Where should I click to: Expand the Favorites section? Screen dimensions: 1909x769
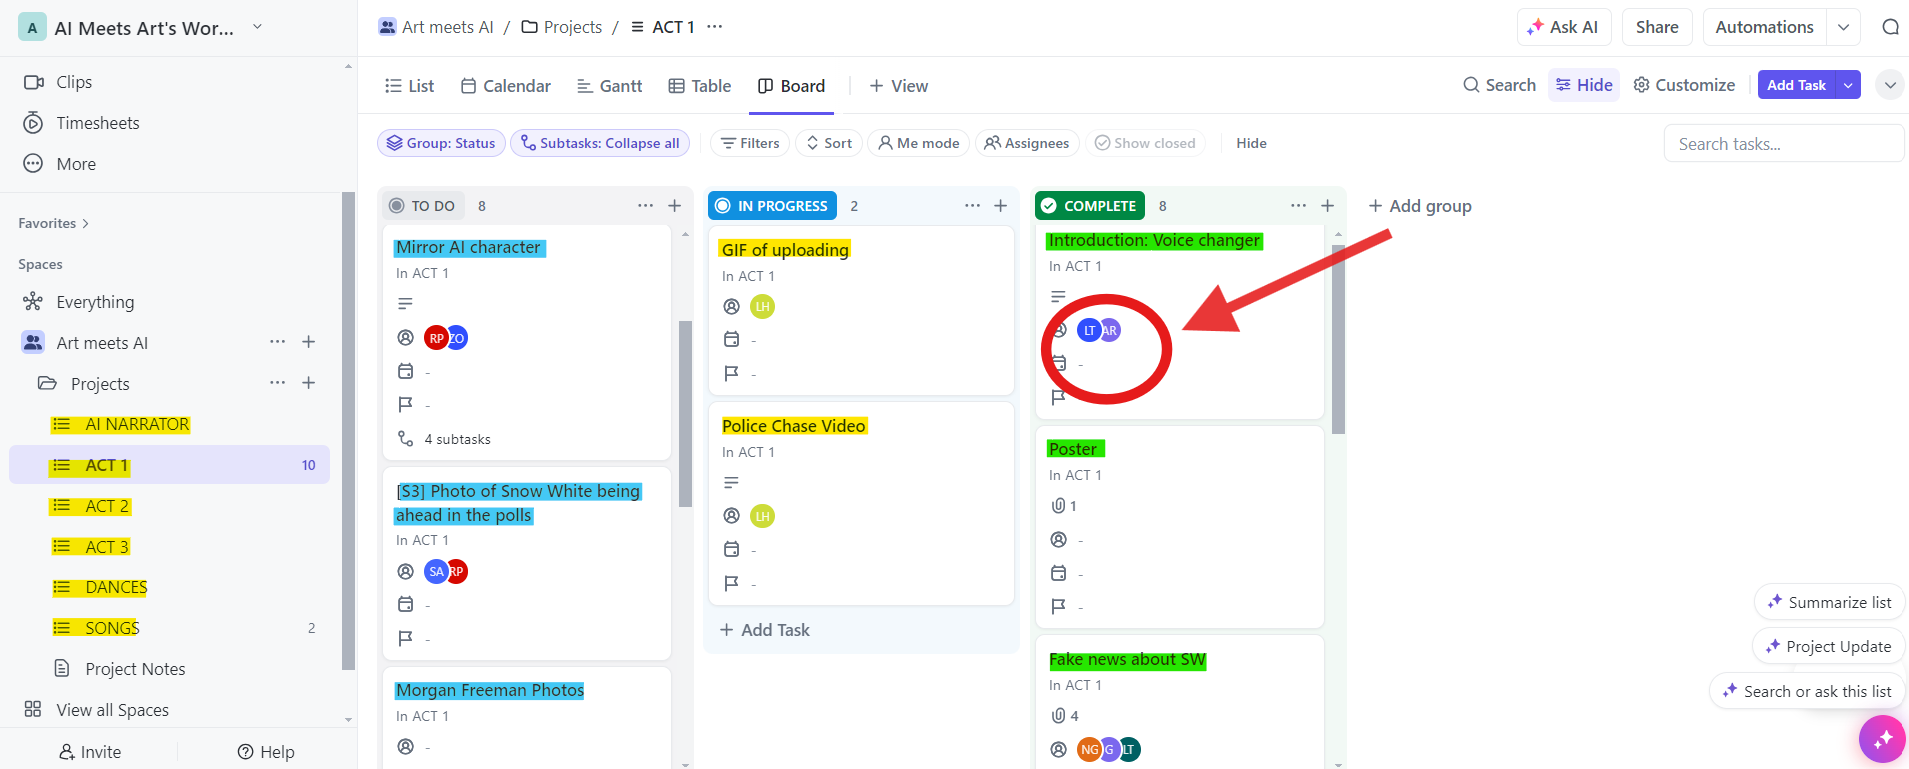[x=53, y=223]
